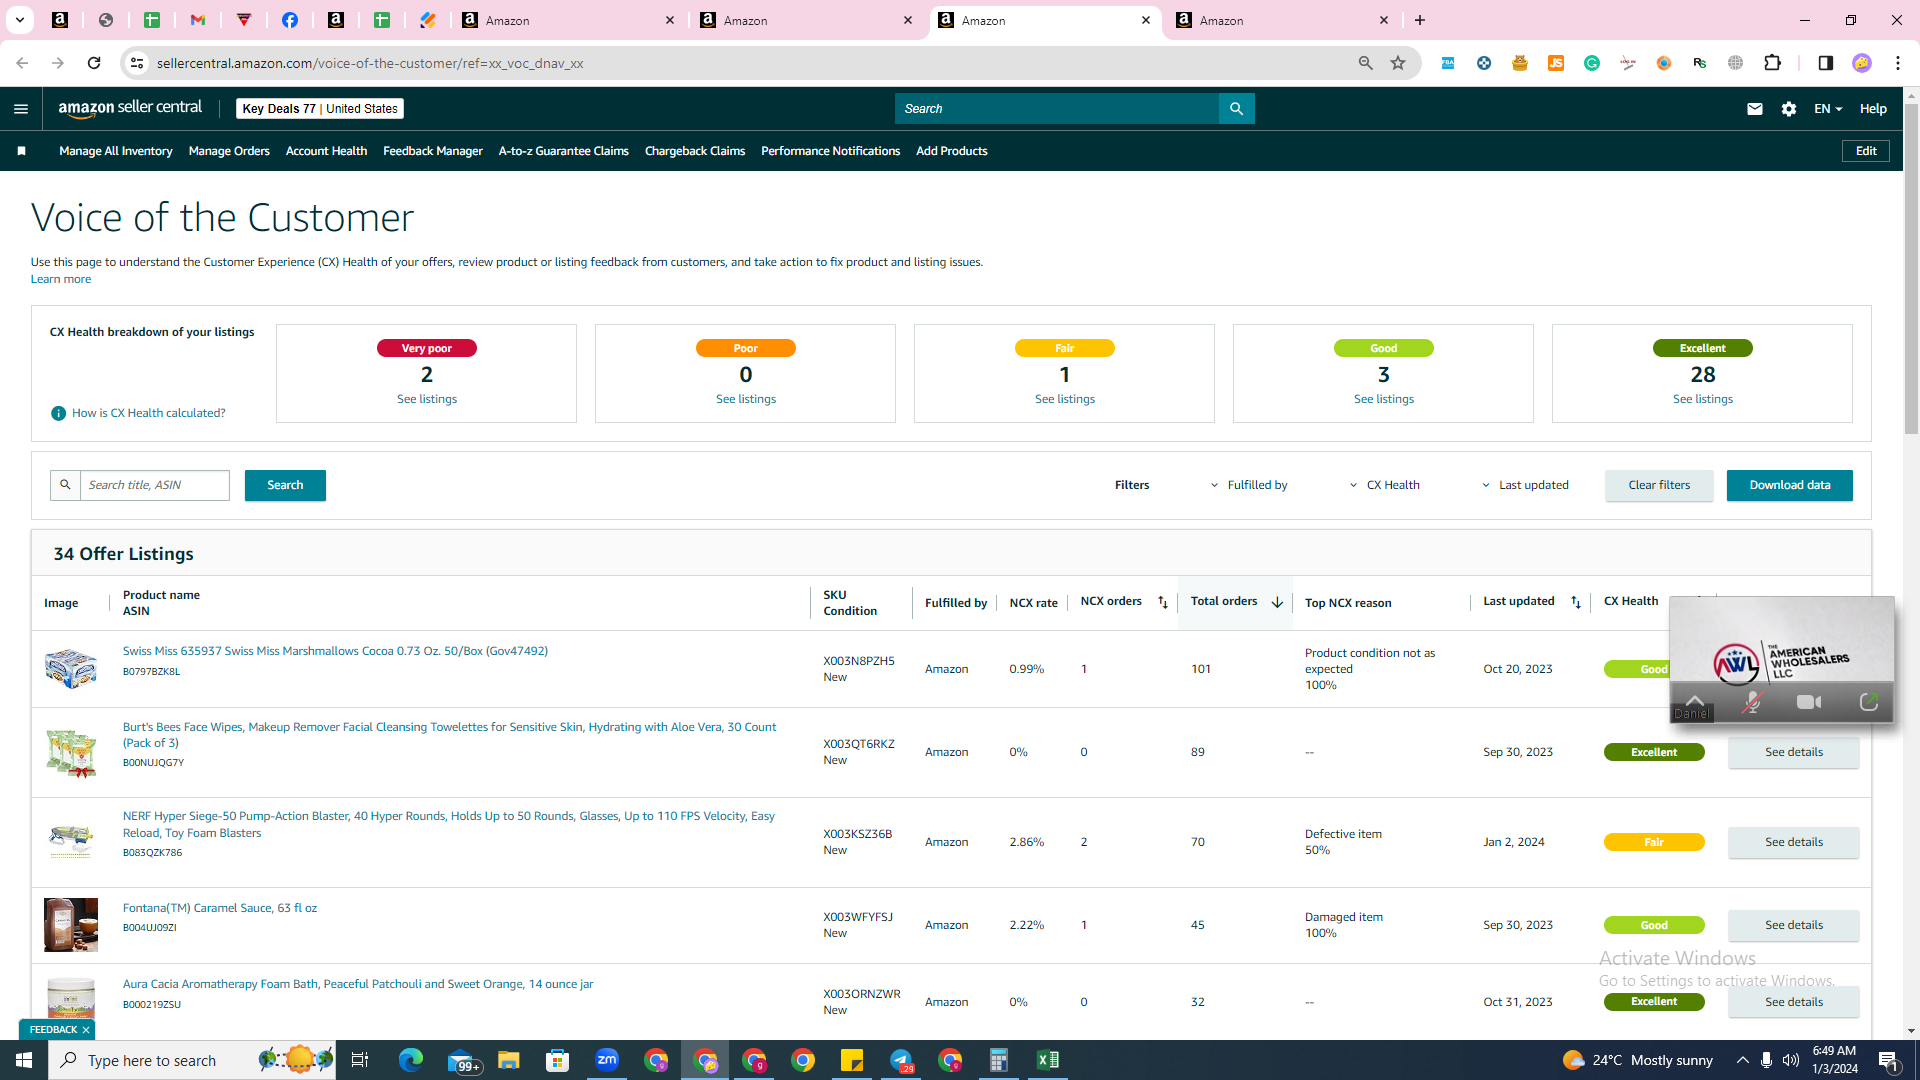Image resolution: width=1920 pixels, height=1080 pixels.
Task: Go back using the browser back arrow
Action: click(22, 63)
